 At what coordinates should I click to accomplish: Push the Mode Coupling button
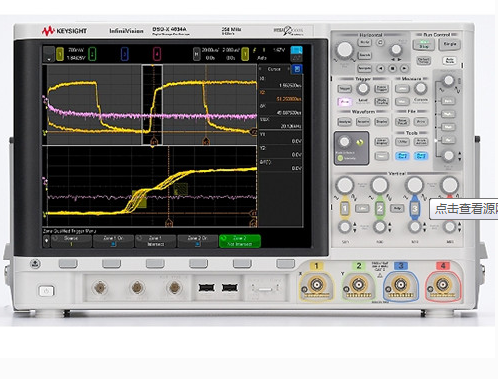pyautogui.click(x=381, y=102)
